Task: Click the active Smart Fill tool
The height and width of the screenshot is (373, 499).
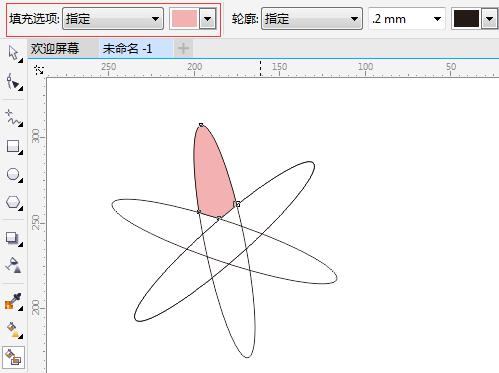Action: (x=13, y=357)
